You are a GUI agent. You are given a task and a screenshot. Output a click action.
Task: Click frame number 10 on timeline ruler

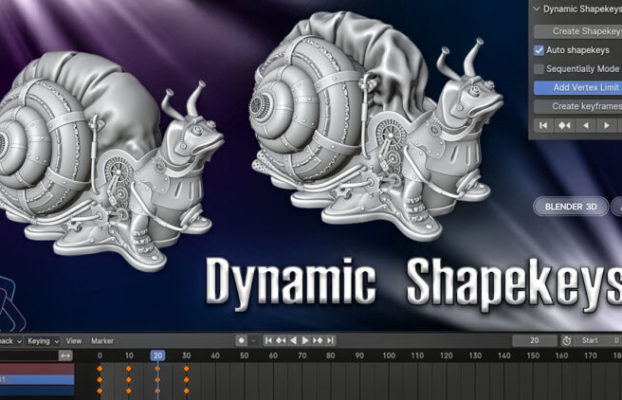129,356
